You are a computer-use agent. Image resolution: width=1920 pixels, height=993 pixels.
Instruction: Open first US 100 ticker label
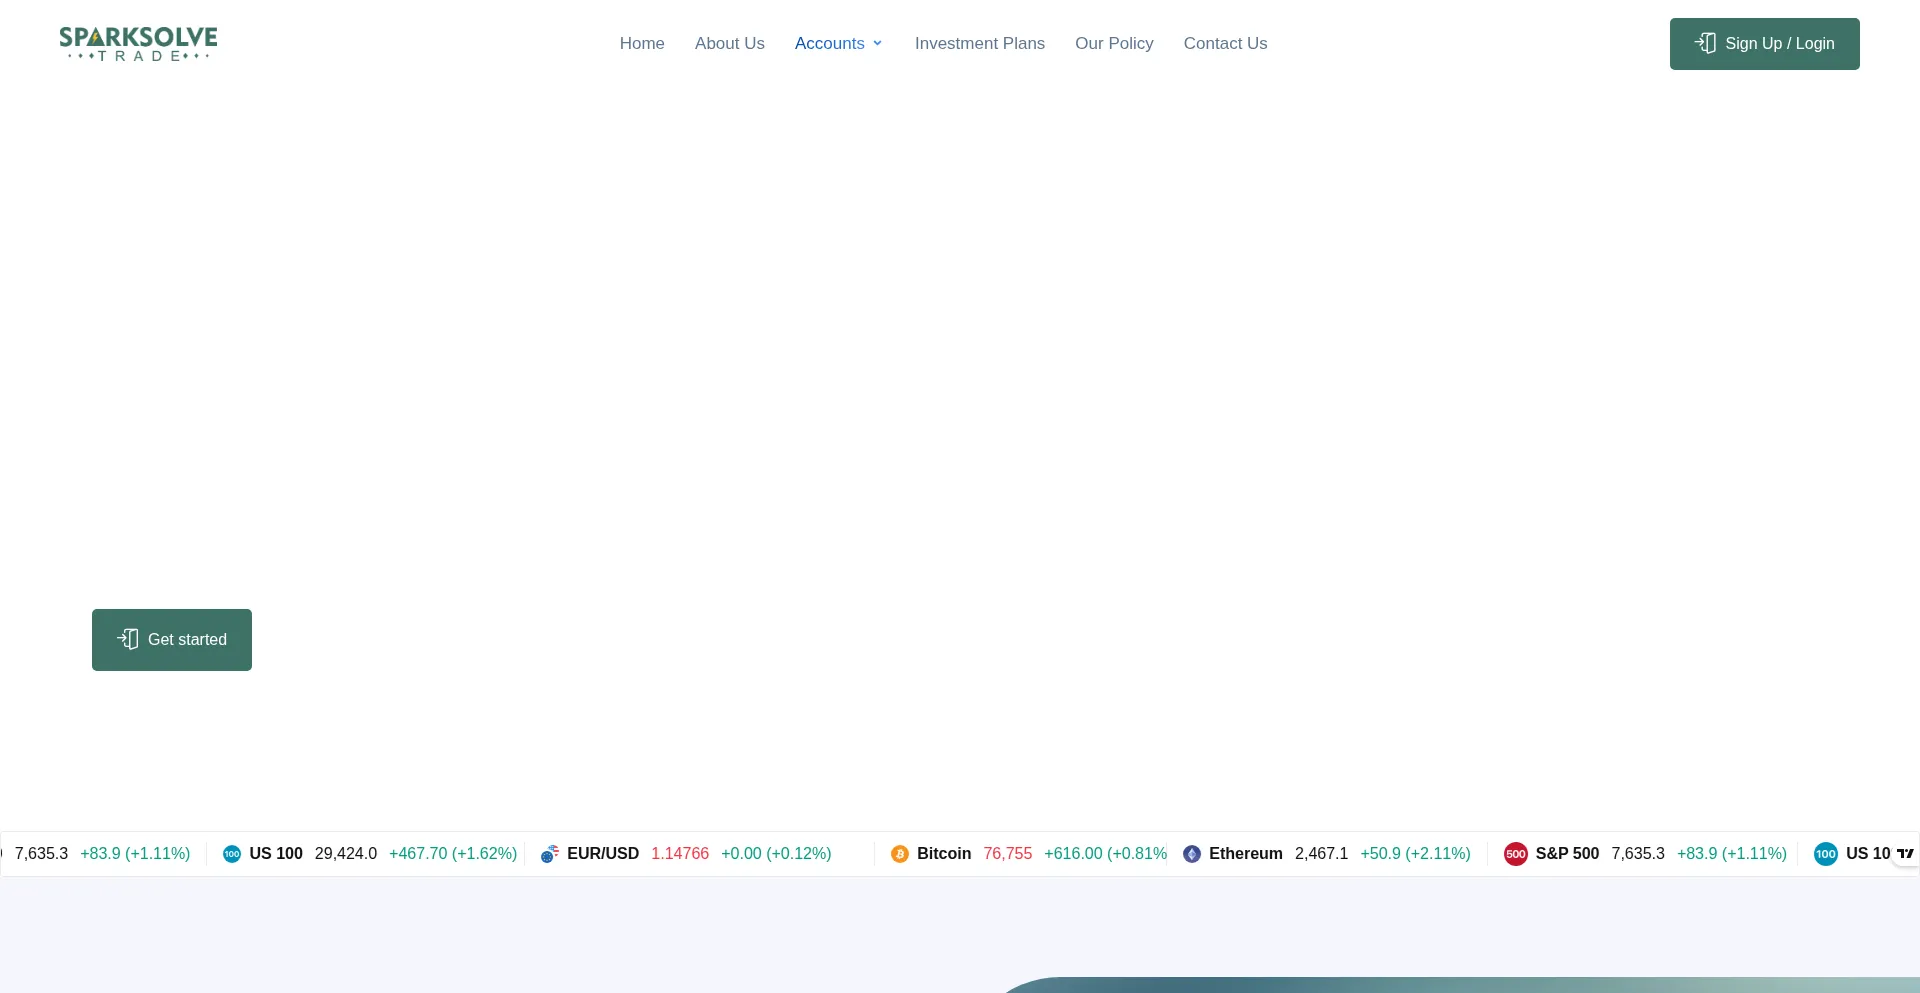point(276,854)
